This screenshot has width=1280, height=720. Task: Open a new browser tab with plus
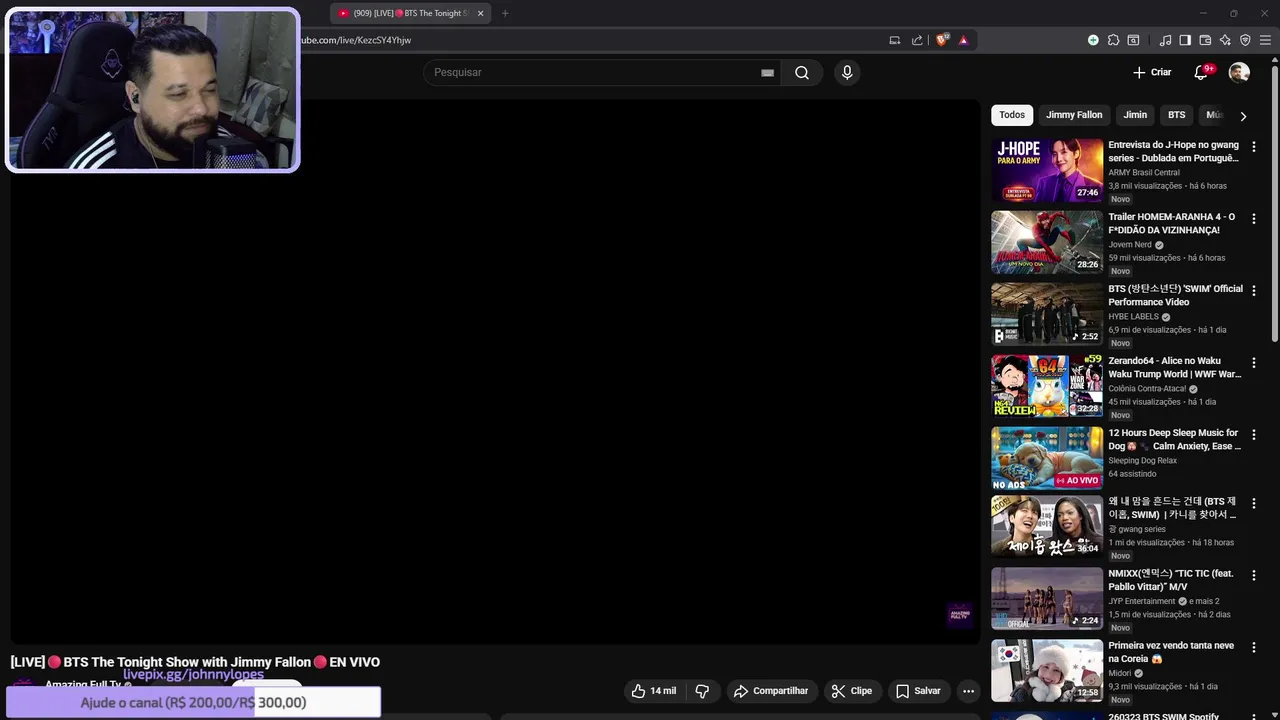505,13
